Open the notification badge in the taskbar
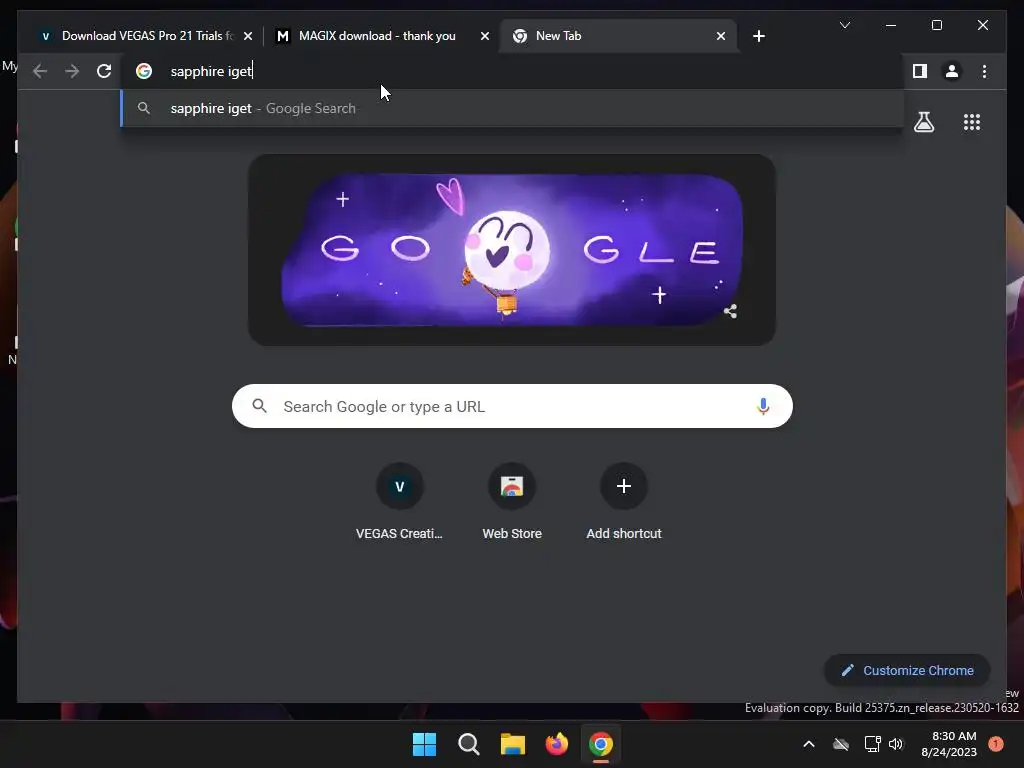 [995, 743]
